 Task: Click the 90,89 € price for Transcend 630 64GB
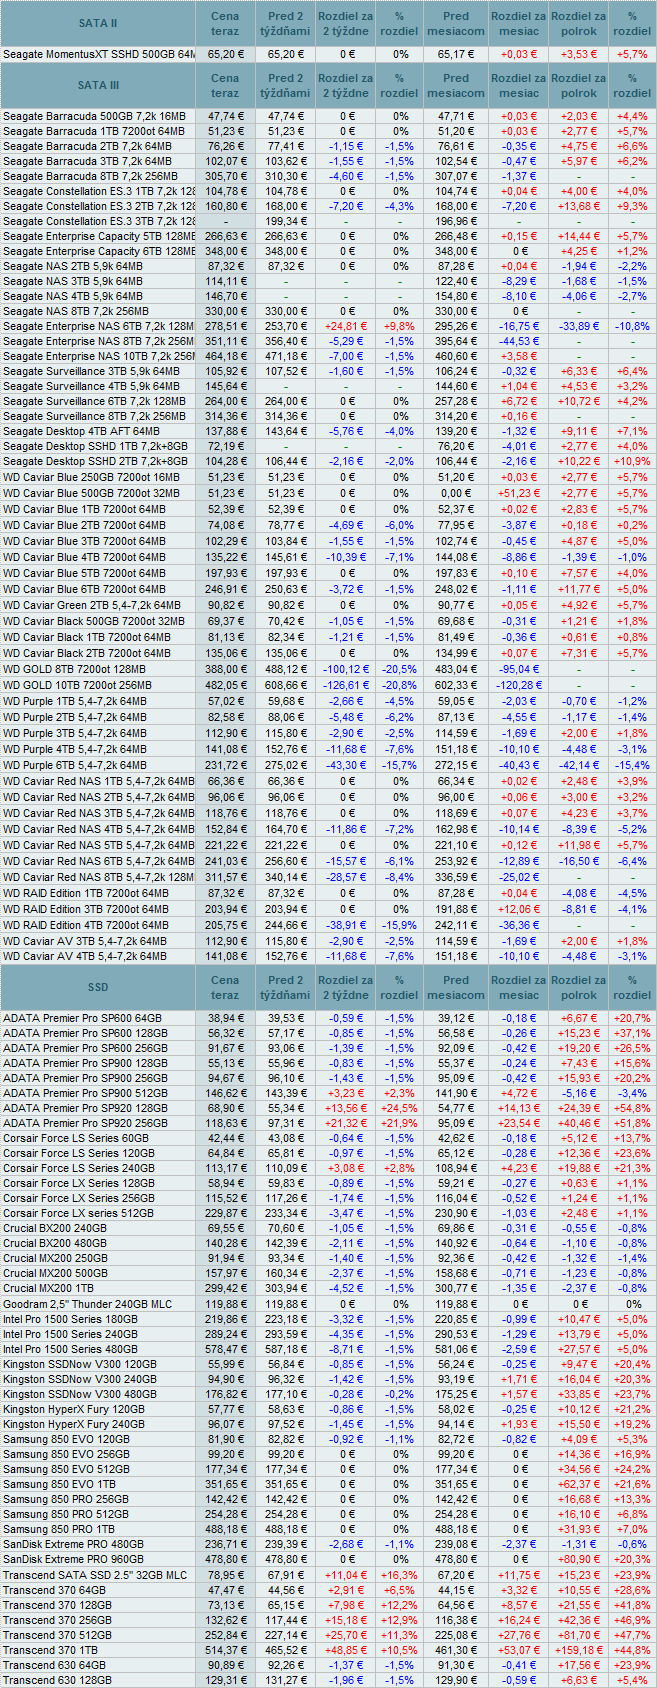[226, 1665]
